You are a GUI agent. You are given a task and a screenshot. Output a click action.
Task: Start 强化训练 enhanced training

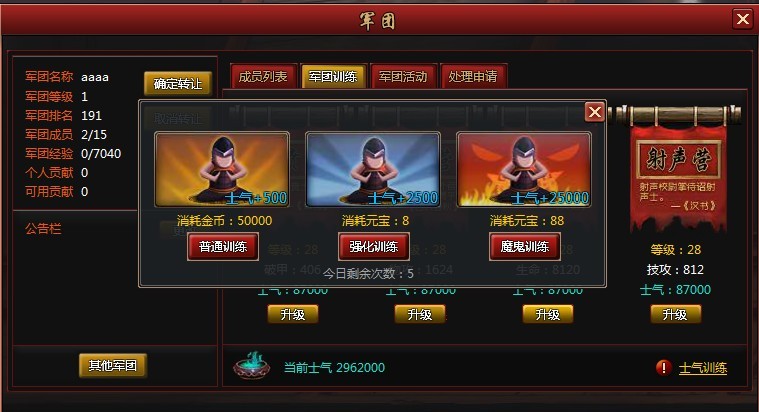coord(374,246)
